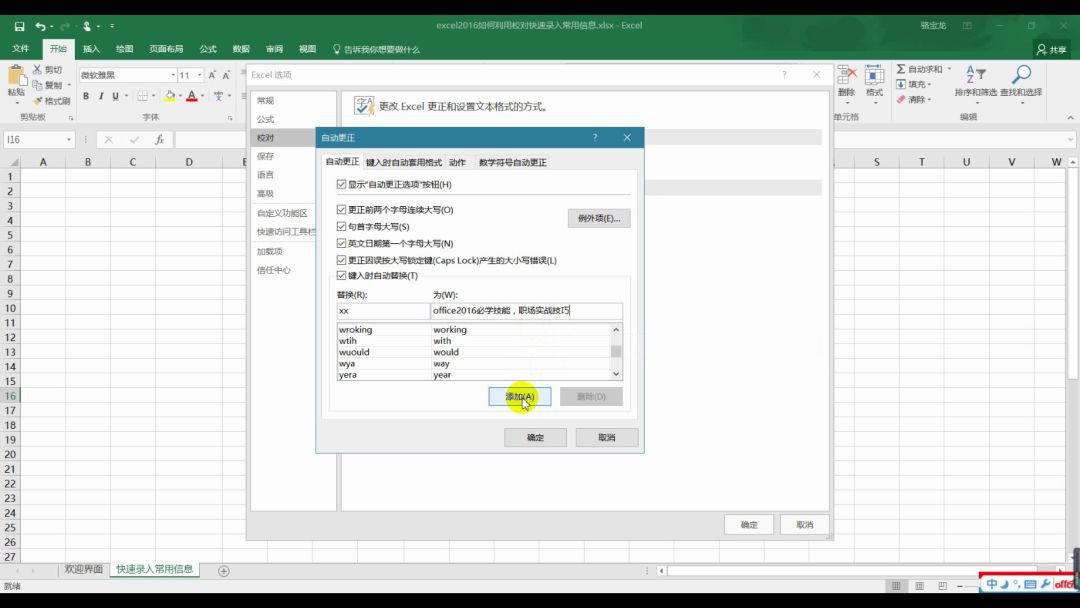Screen dimensions: 1080x608
Task: Click the Bold formatting icon
Action: [86, 96]
